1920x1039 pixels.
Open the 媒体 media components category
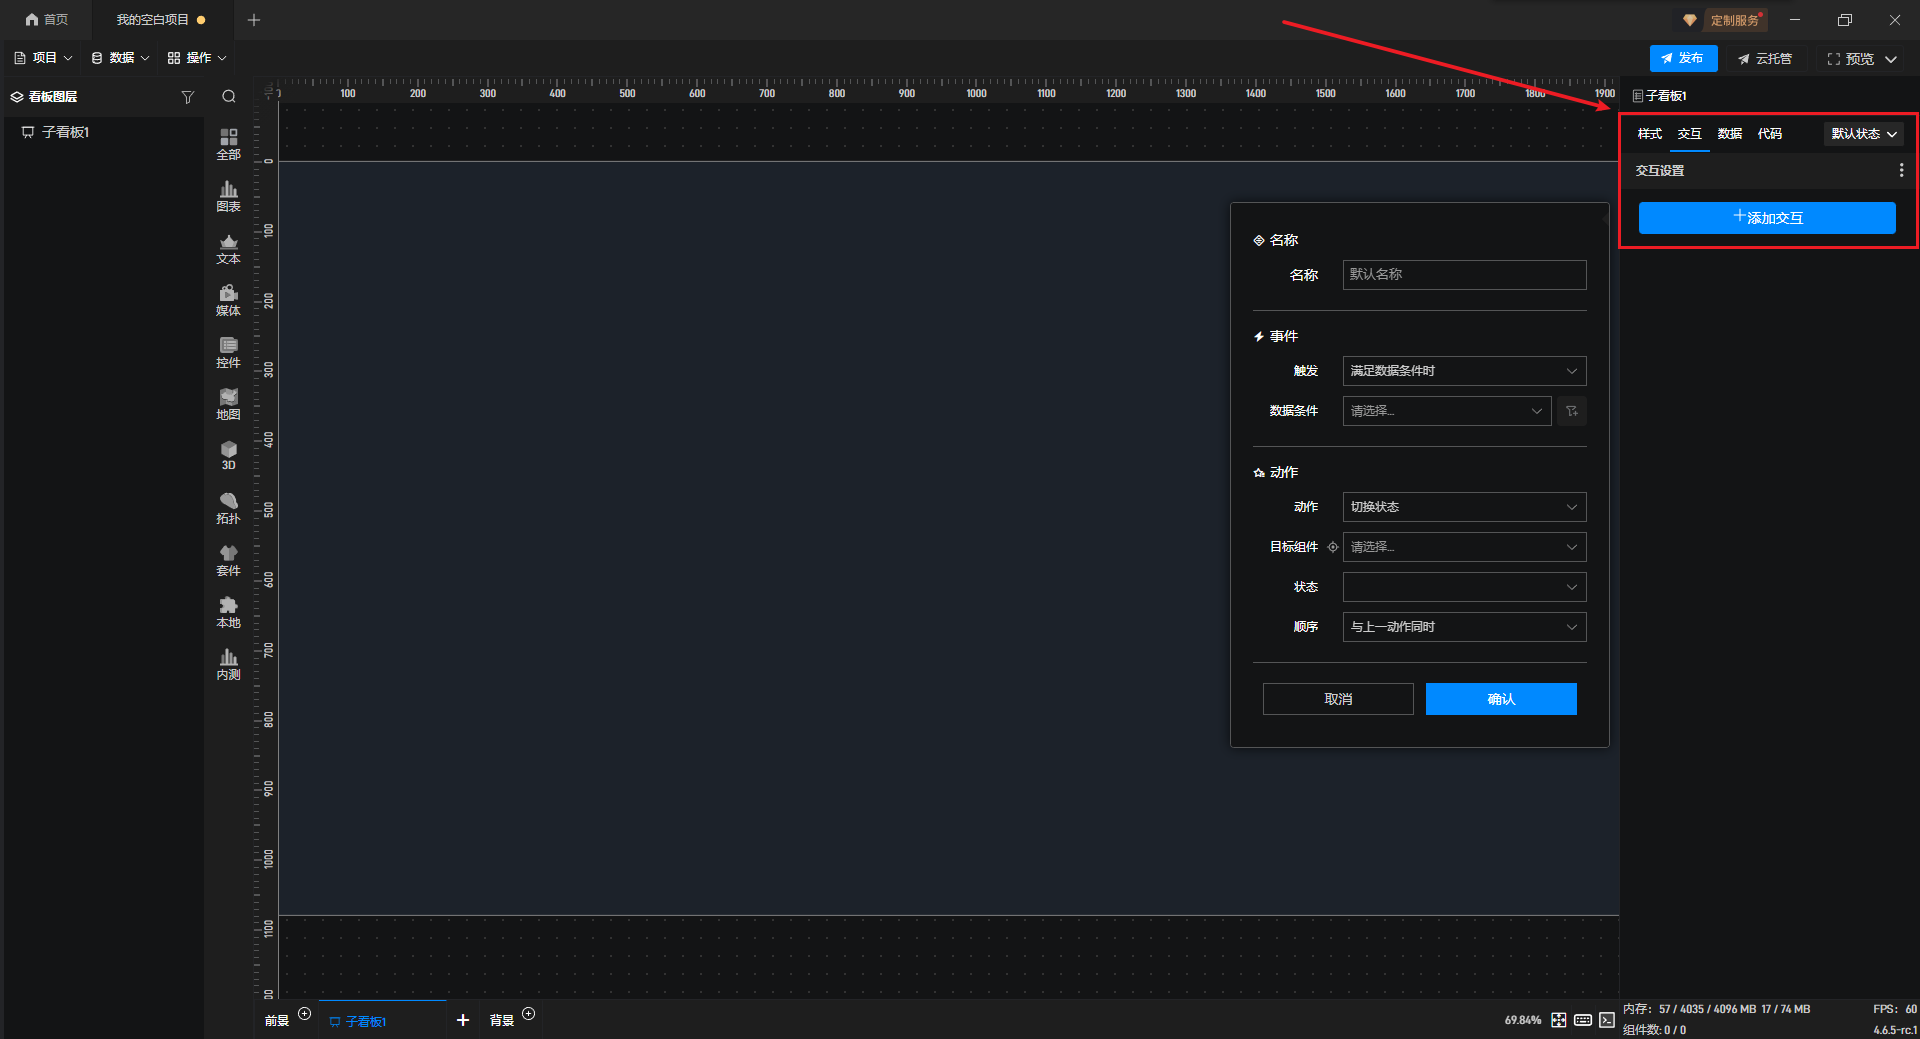(229, 300)
